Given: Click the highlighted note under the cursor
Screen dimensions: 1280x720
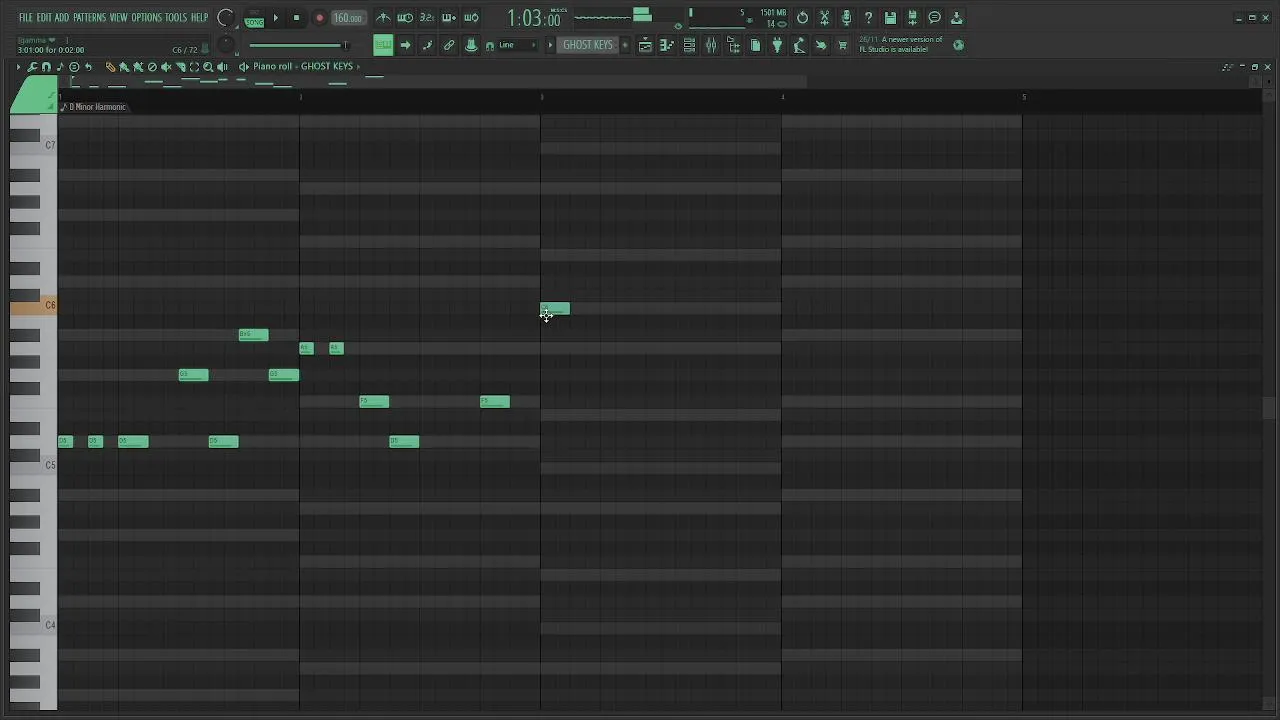Looking at the screenshot, I should click(555, 308).
